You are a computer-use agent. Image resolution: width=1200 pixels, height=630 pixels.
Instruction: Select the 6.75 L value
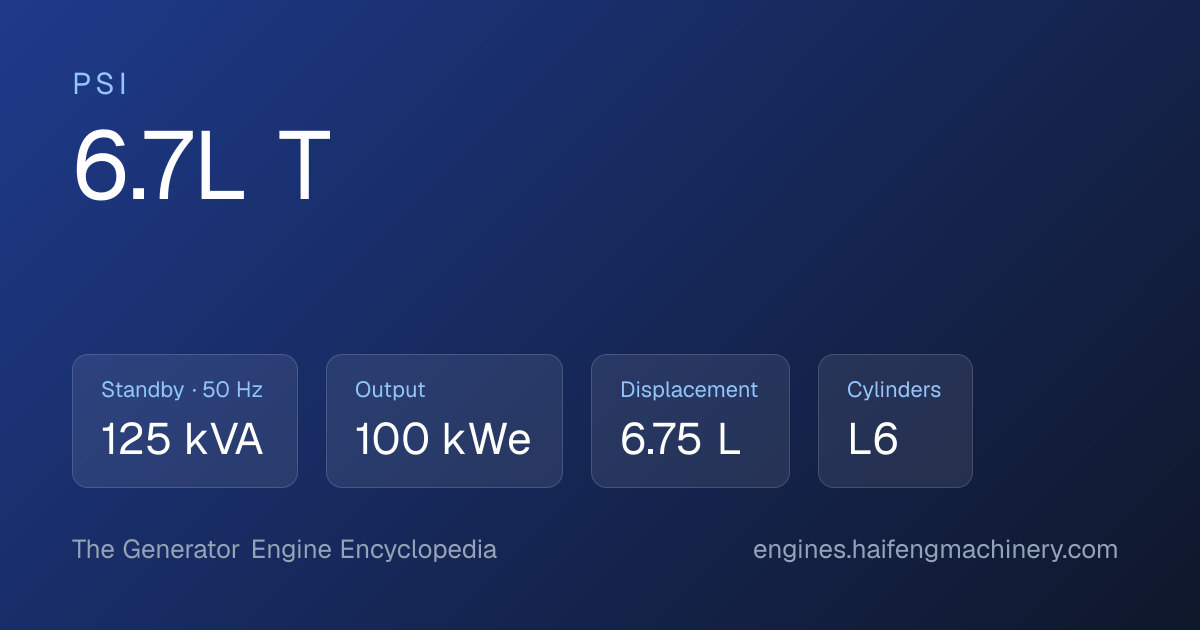coord(680,440)
